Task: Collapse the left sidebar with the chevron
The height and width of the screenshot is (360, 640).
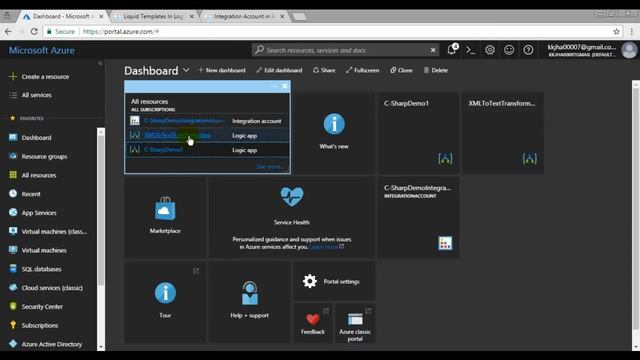Action: 100,63
